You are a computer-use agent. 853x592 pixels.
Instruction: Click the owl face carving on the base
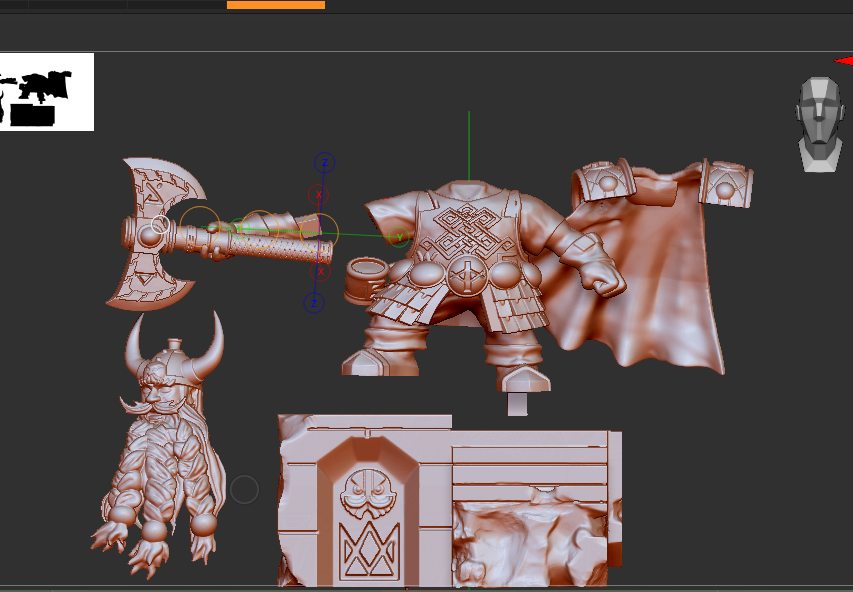[368, 495]
